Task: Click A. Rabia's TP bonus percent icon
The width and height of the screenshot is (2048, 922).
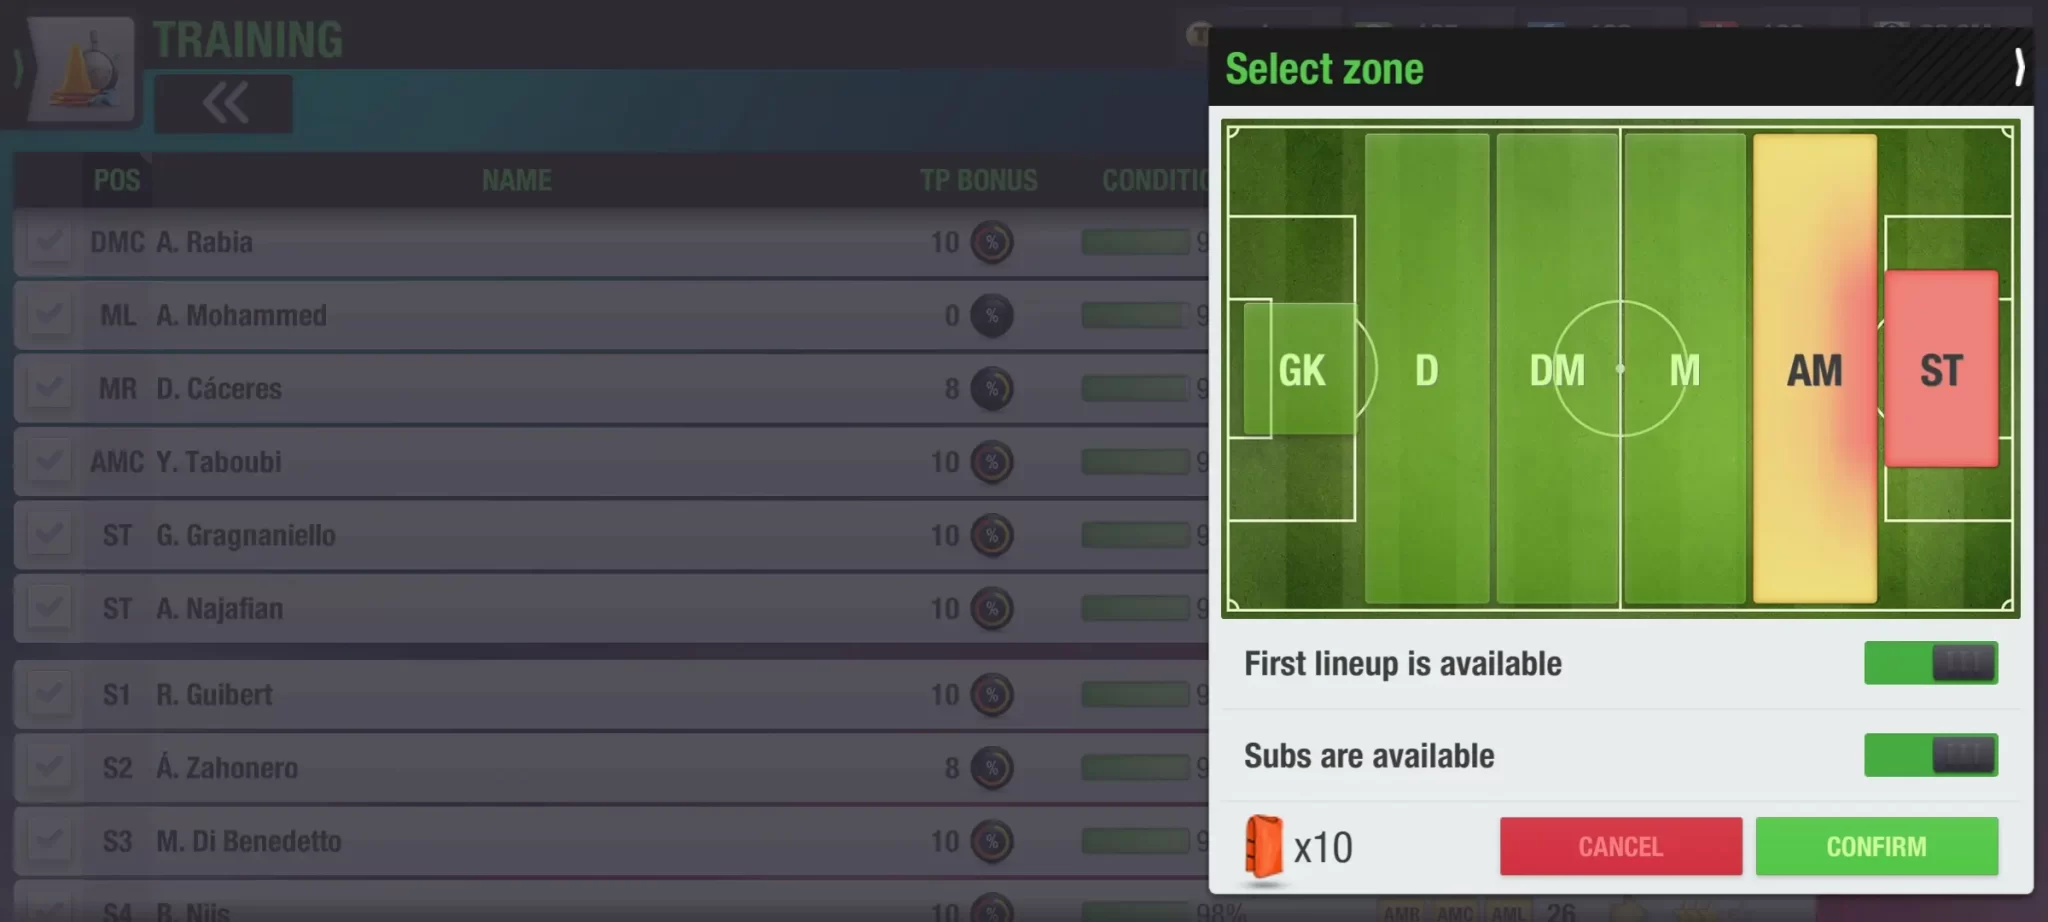Action: click(x=992, y=243)
